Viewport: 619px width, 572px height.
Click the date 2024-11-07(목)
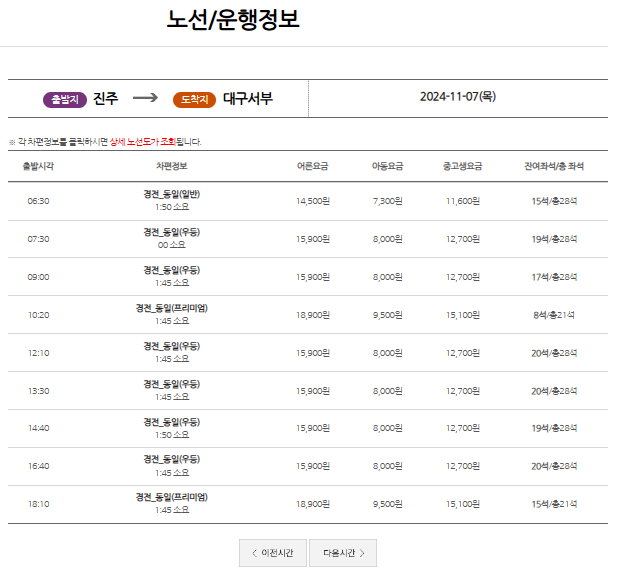(x=458, y=97)
